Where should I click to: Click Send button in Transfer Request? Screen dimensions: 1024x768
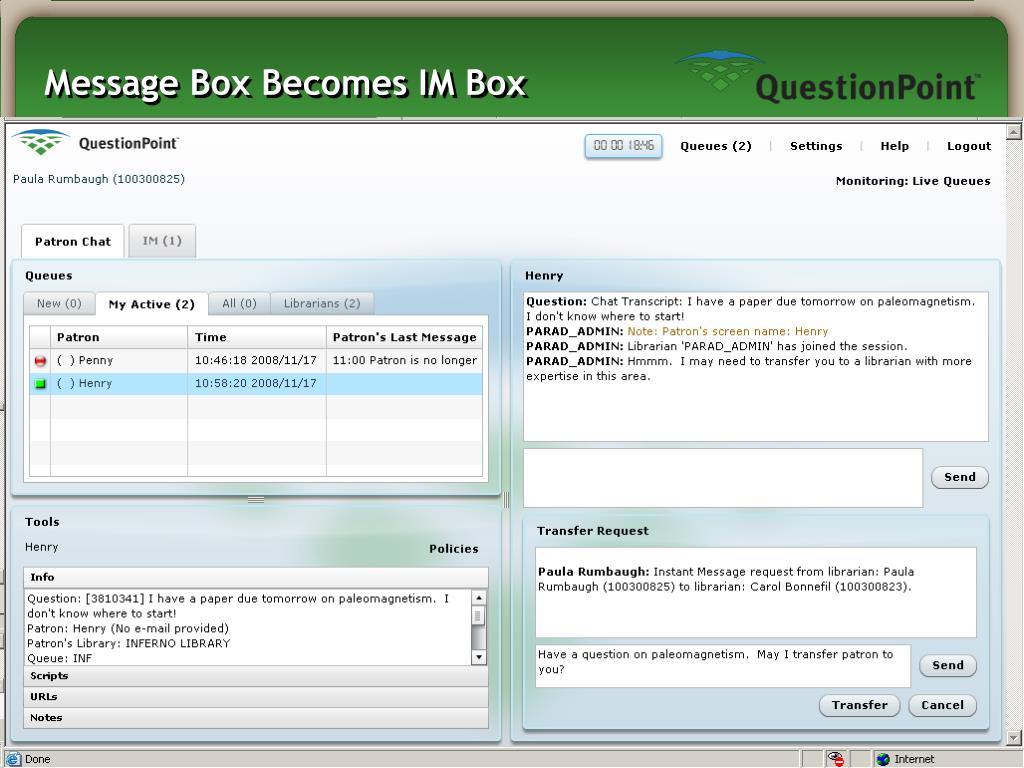tap(948, 665)
